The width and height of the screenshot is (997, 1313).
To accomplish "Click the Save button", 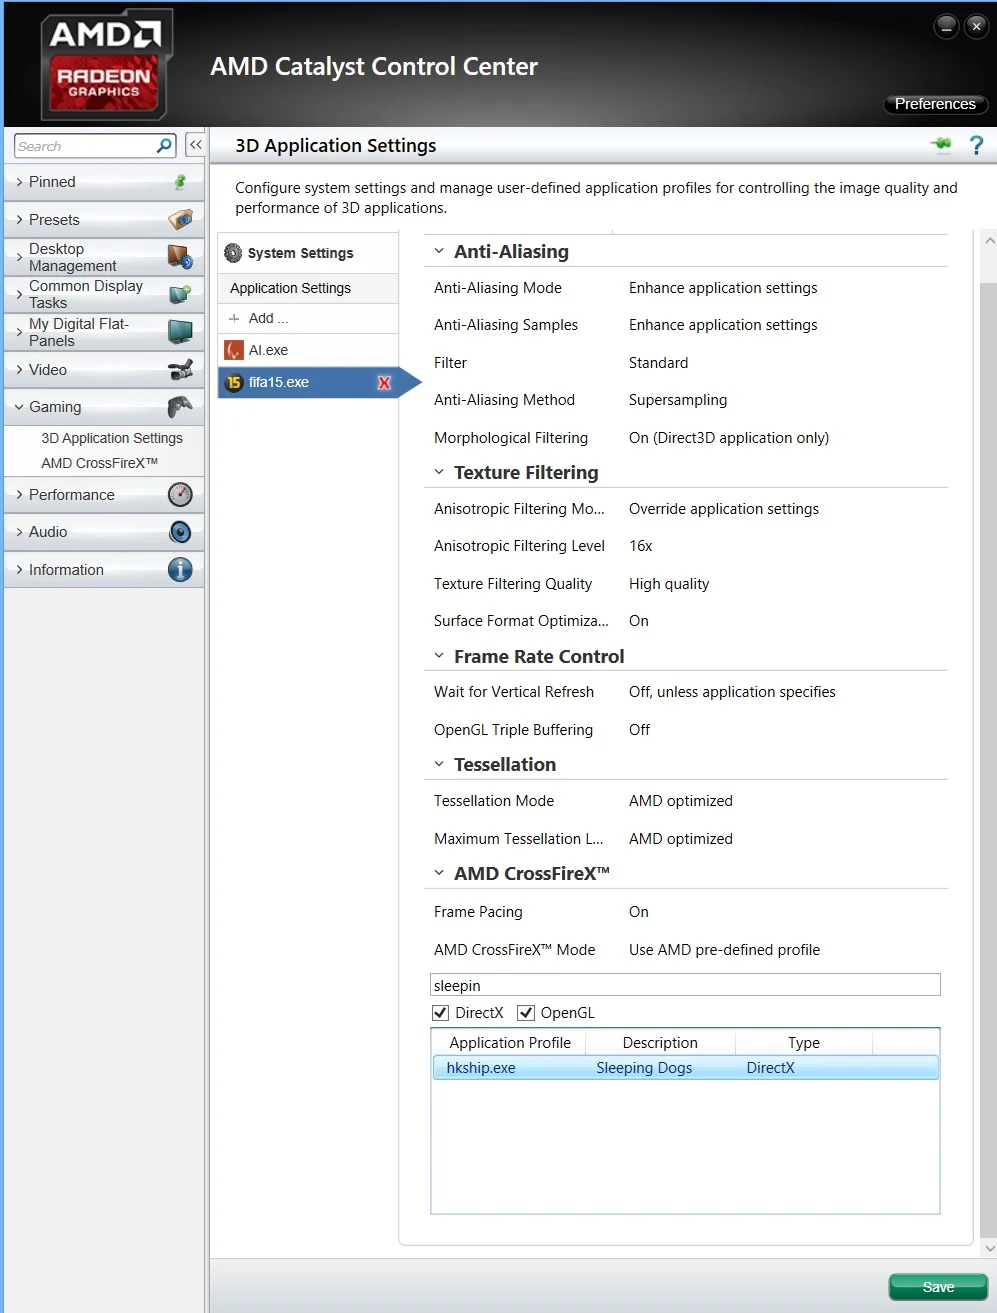I will (938, 1287).
